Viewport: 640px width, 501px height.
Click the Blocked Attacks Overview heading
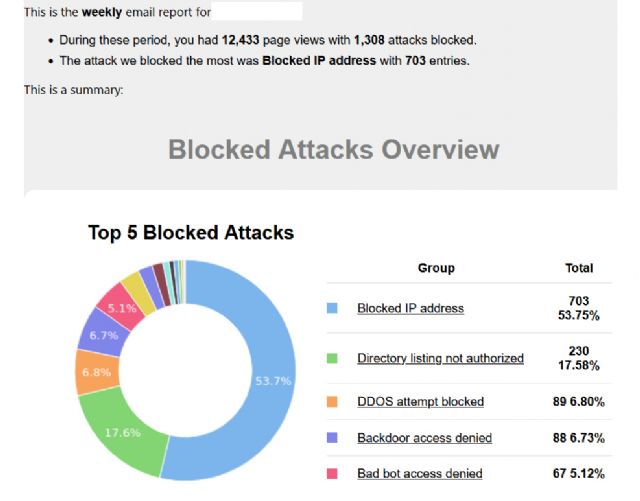click(333, 150)
